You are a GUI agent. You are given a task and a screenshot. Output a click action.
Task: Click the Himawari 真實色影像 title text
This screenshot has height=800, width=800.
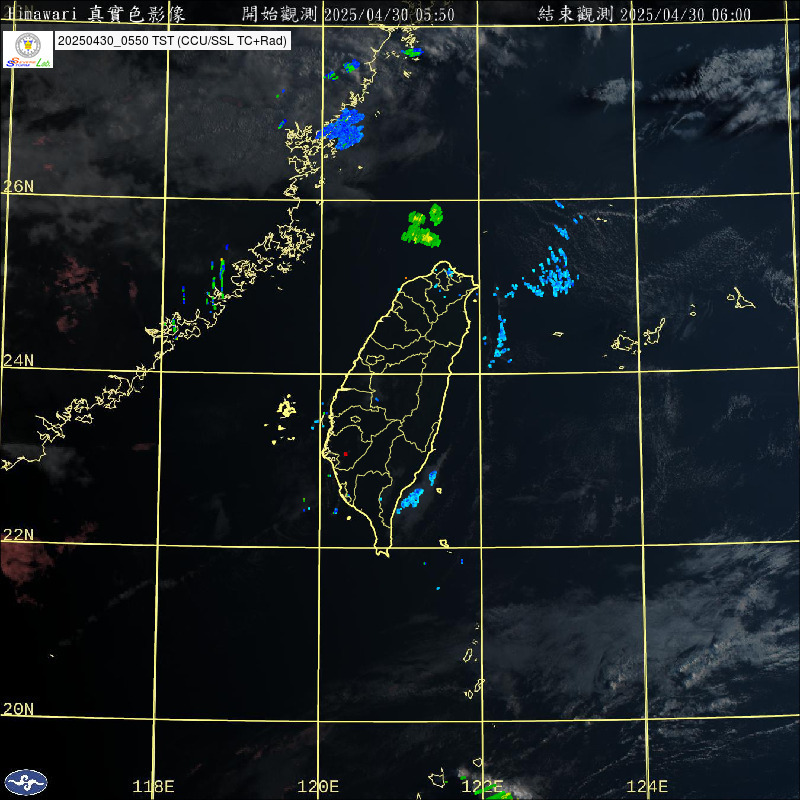(97, 14)
